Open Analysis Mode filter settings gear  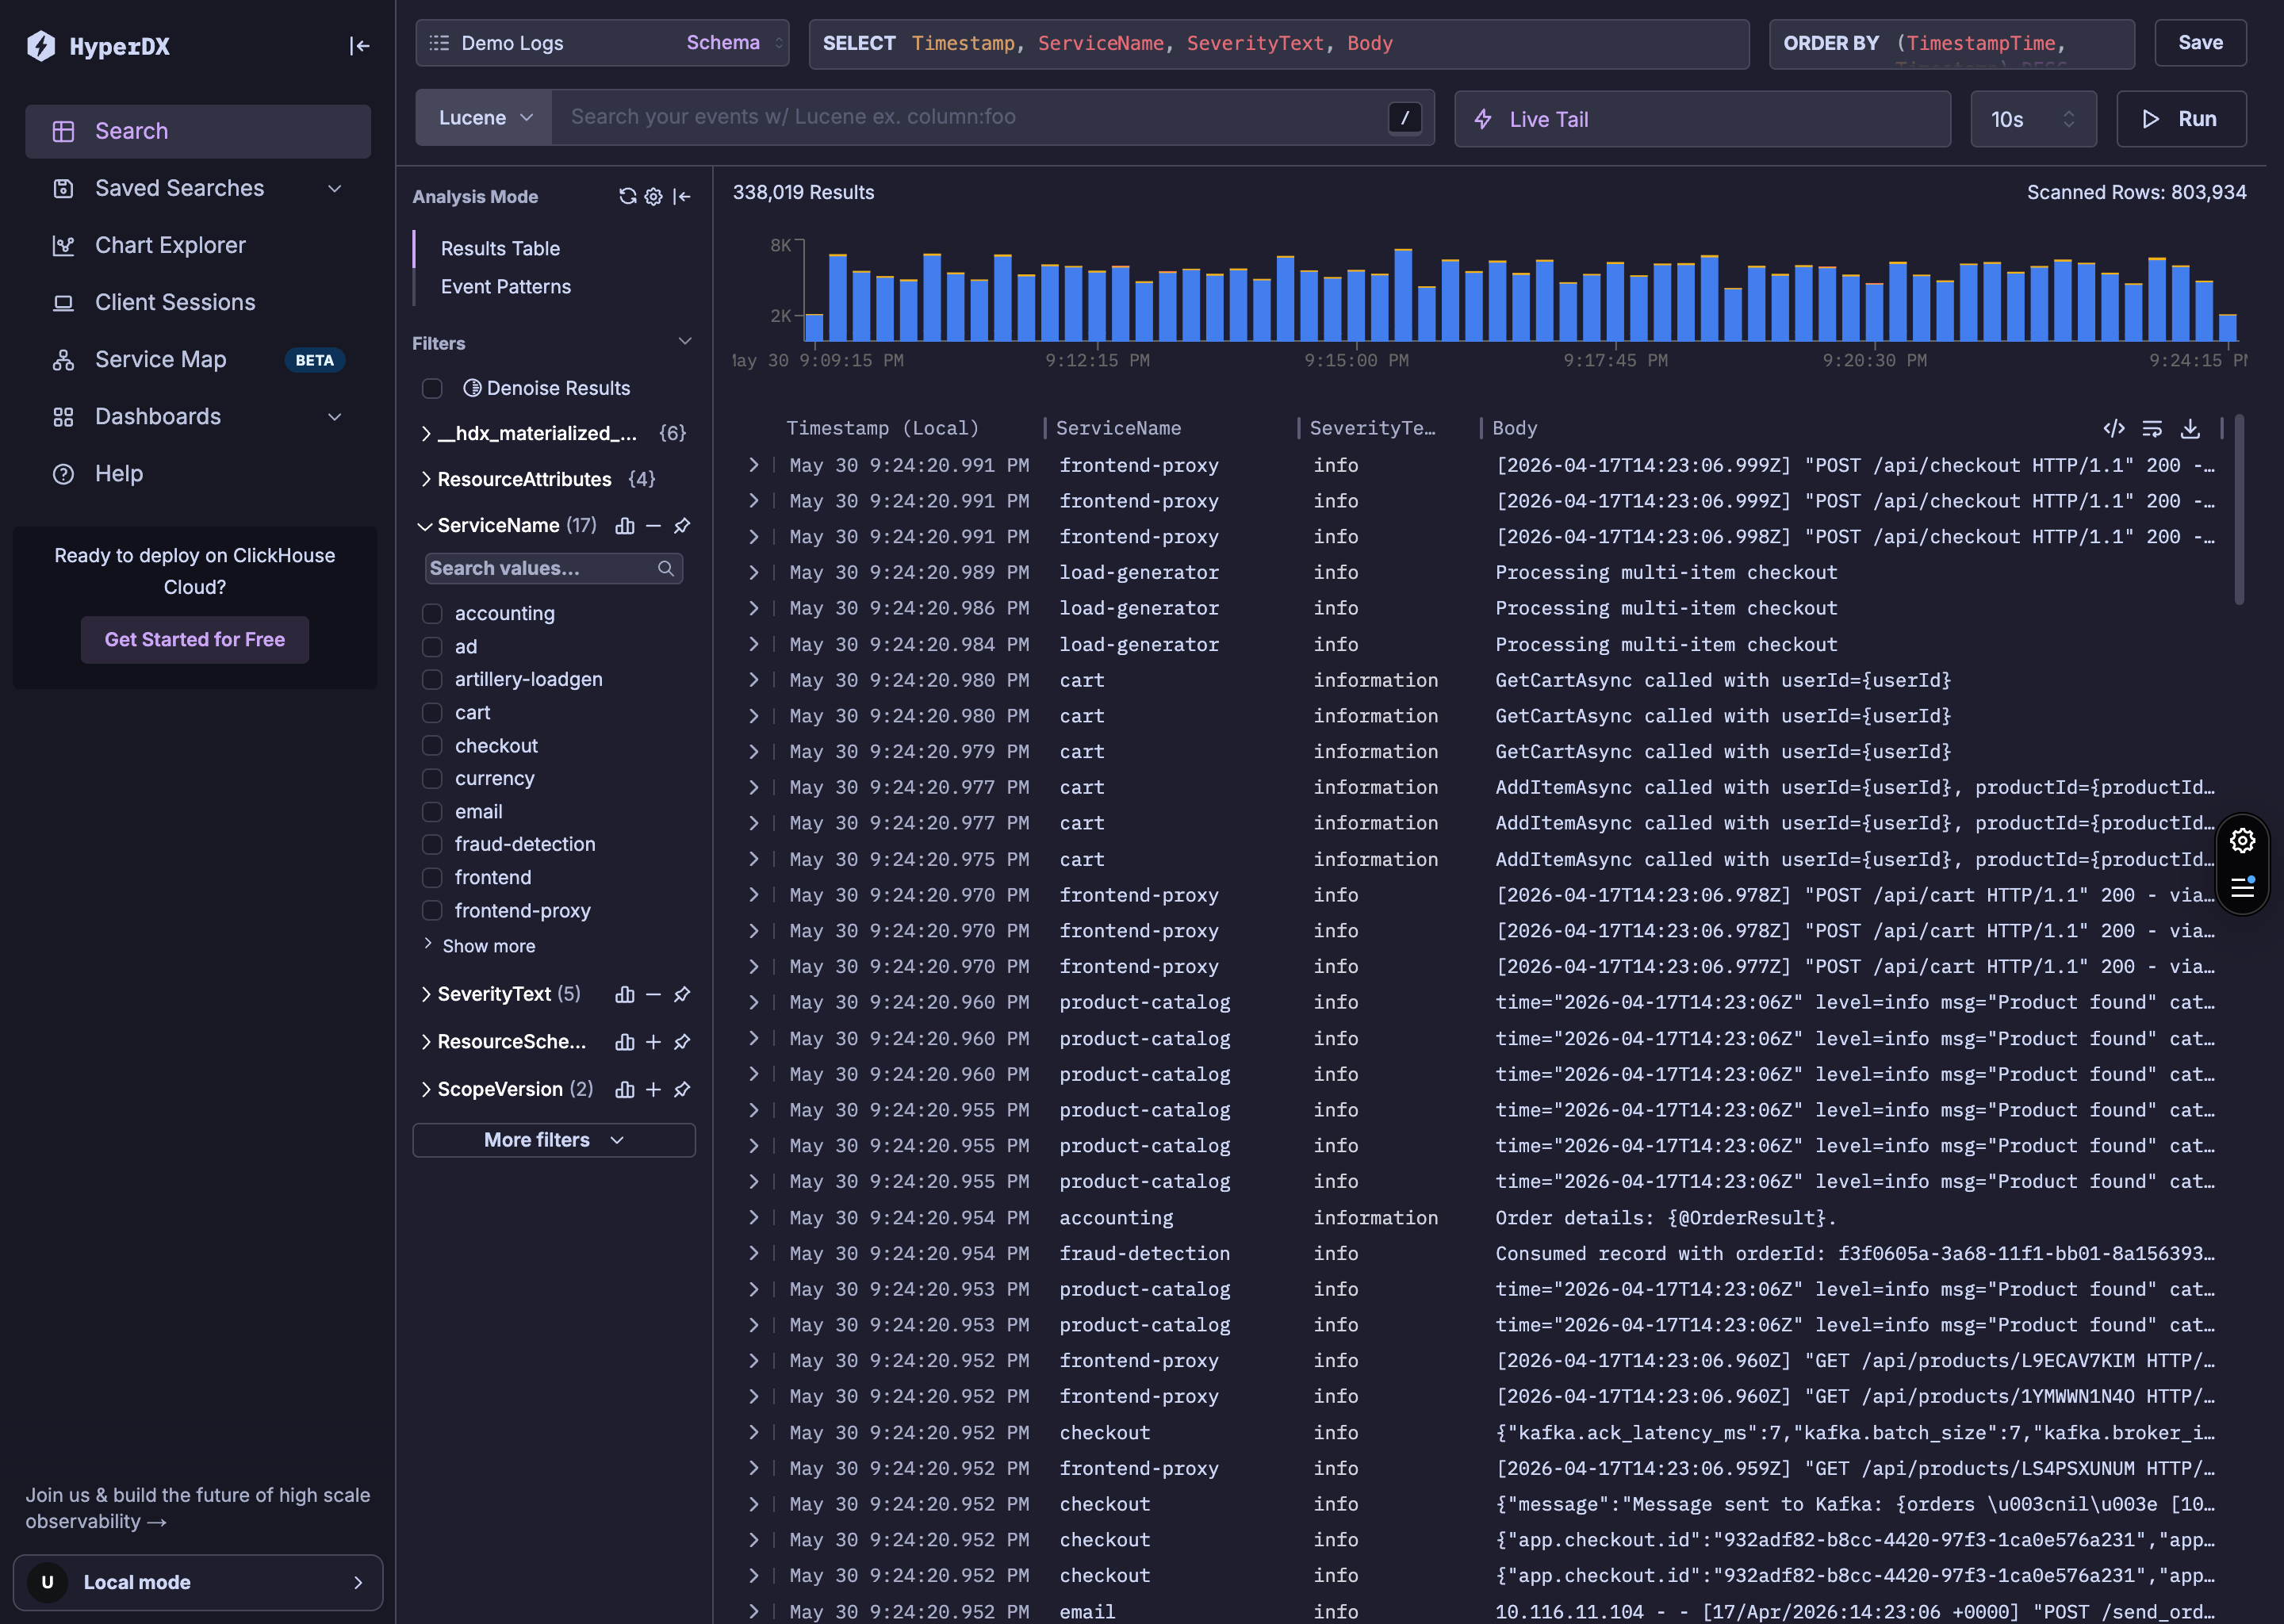(653, 197)
